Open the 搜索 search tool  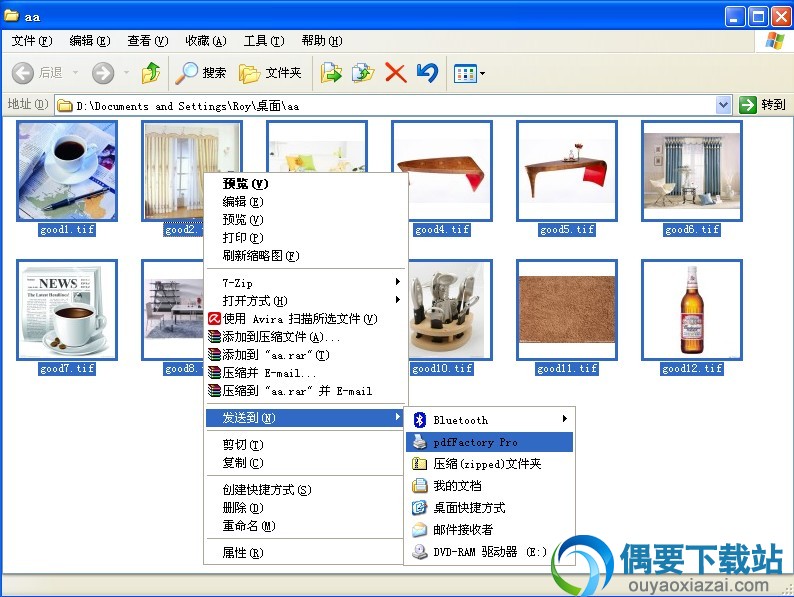tap(201, 73)
